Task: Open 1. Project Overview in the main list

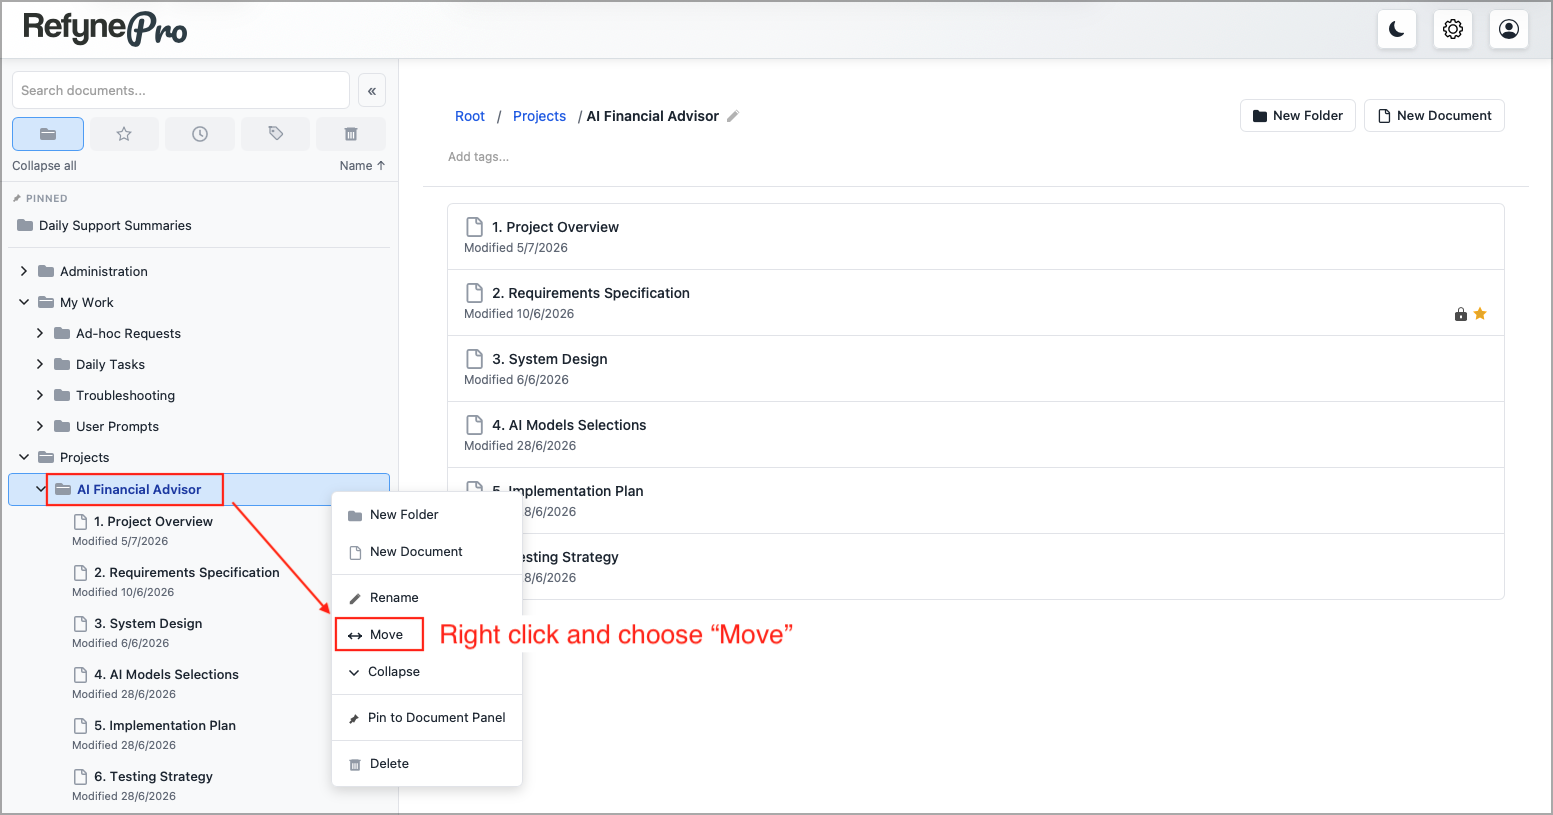Action: pyautogui.click(x=976, y=237)
